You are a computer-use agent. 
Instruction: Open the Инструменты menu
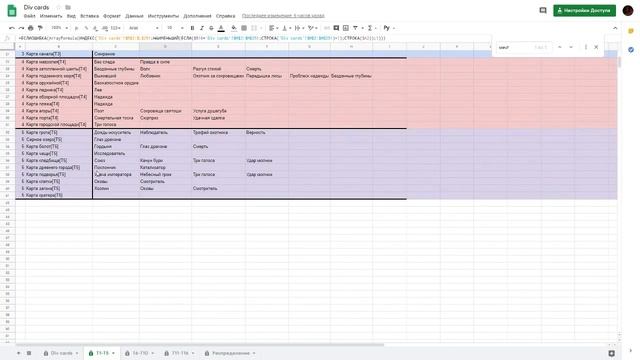(163, 16)
